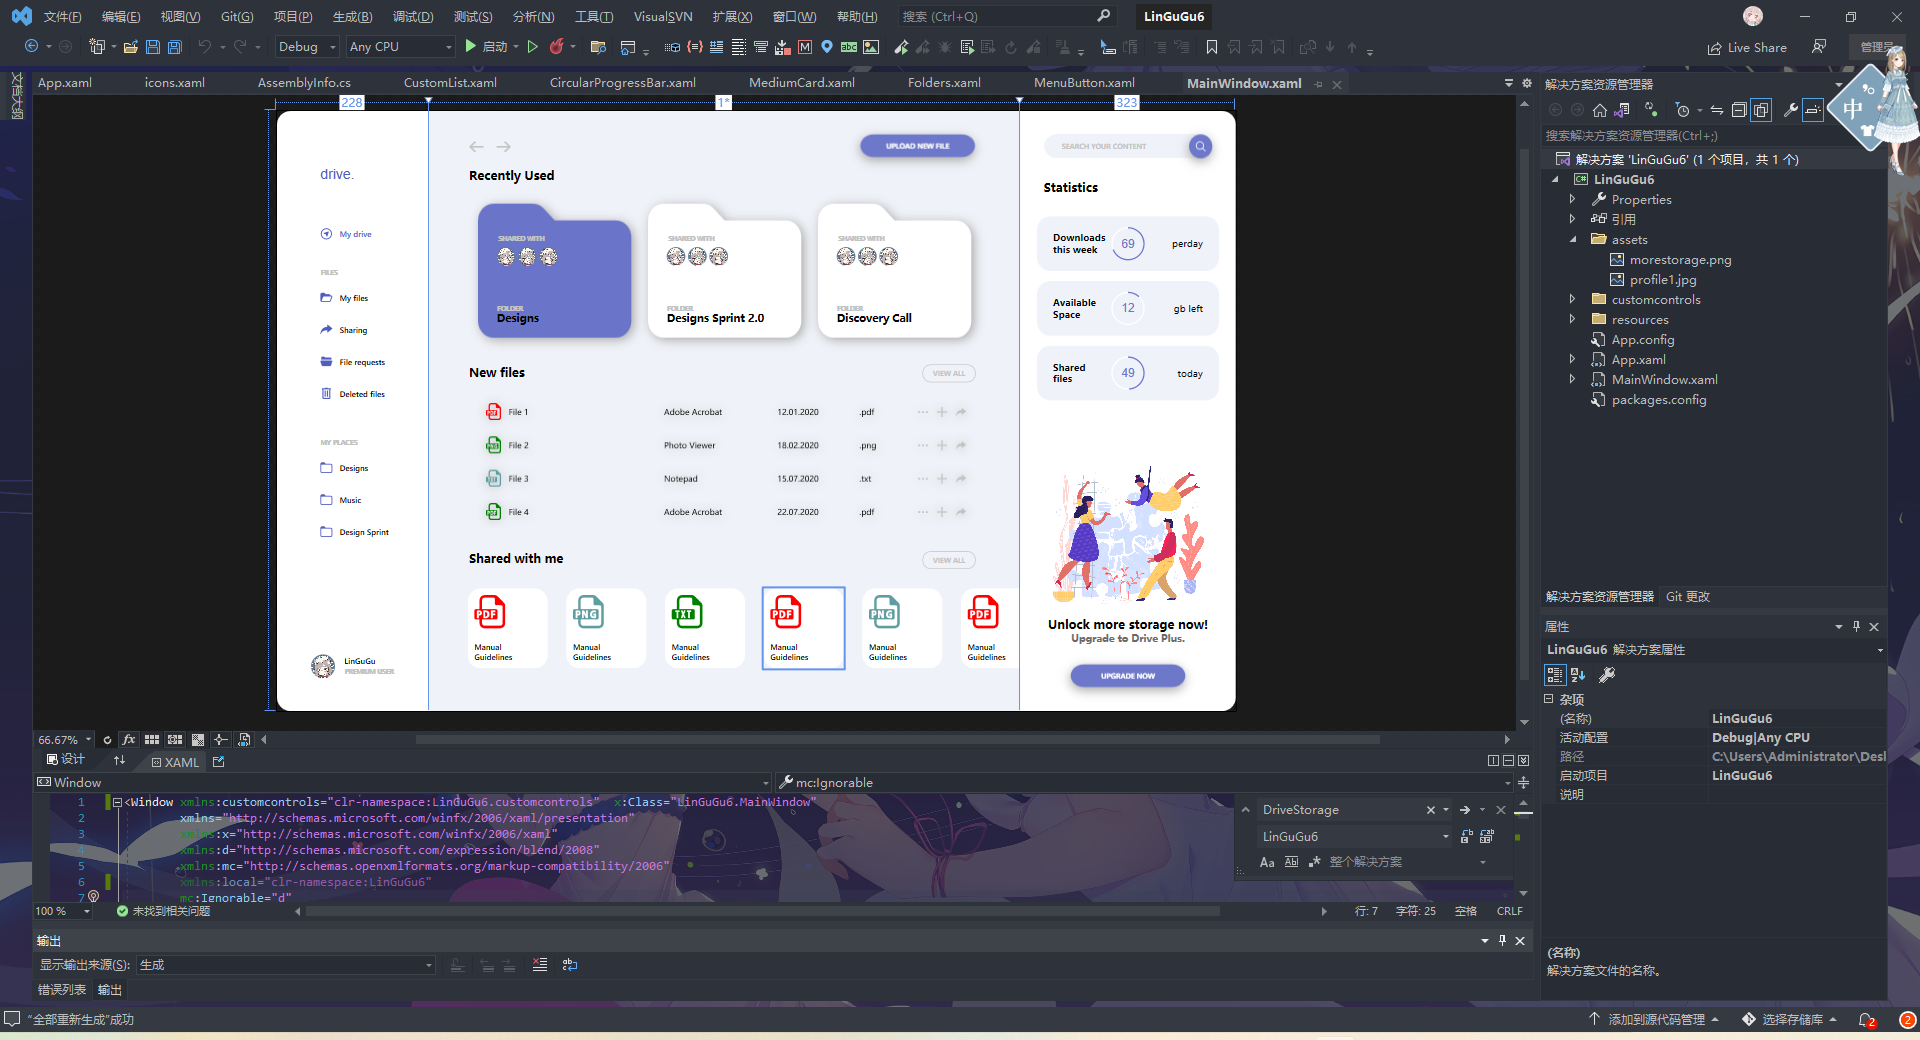The image size is (1920, 1040).
Task: Click the Home icon in Solution Explorer
Action: click(1599, 110)
